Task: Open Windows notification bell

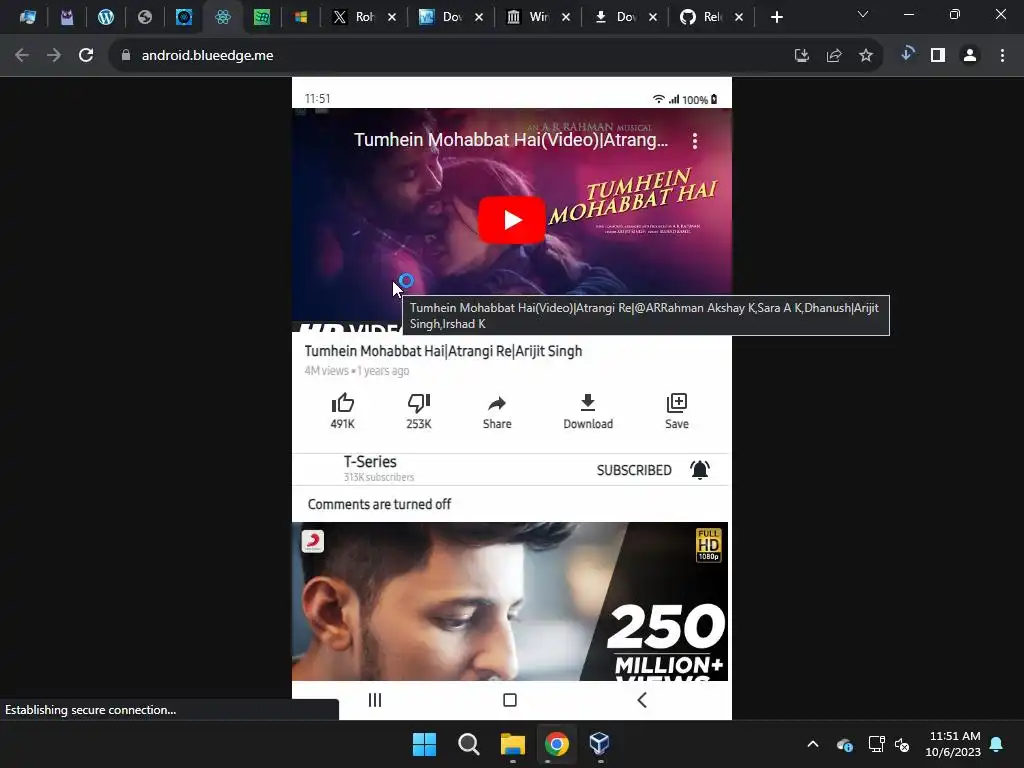Action: [997, 744]
